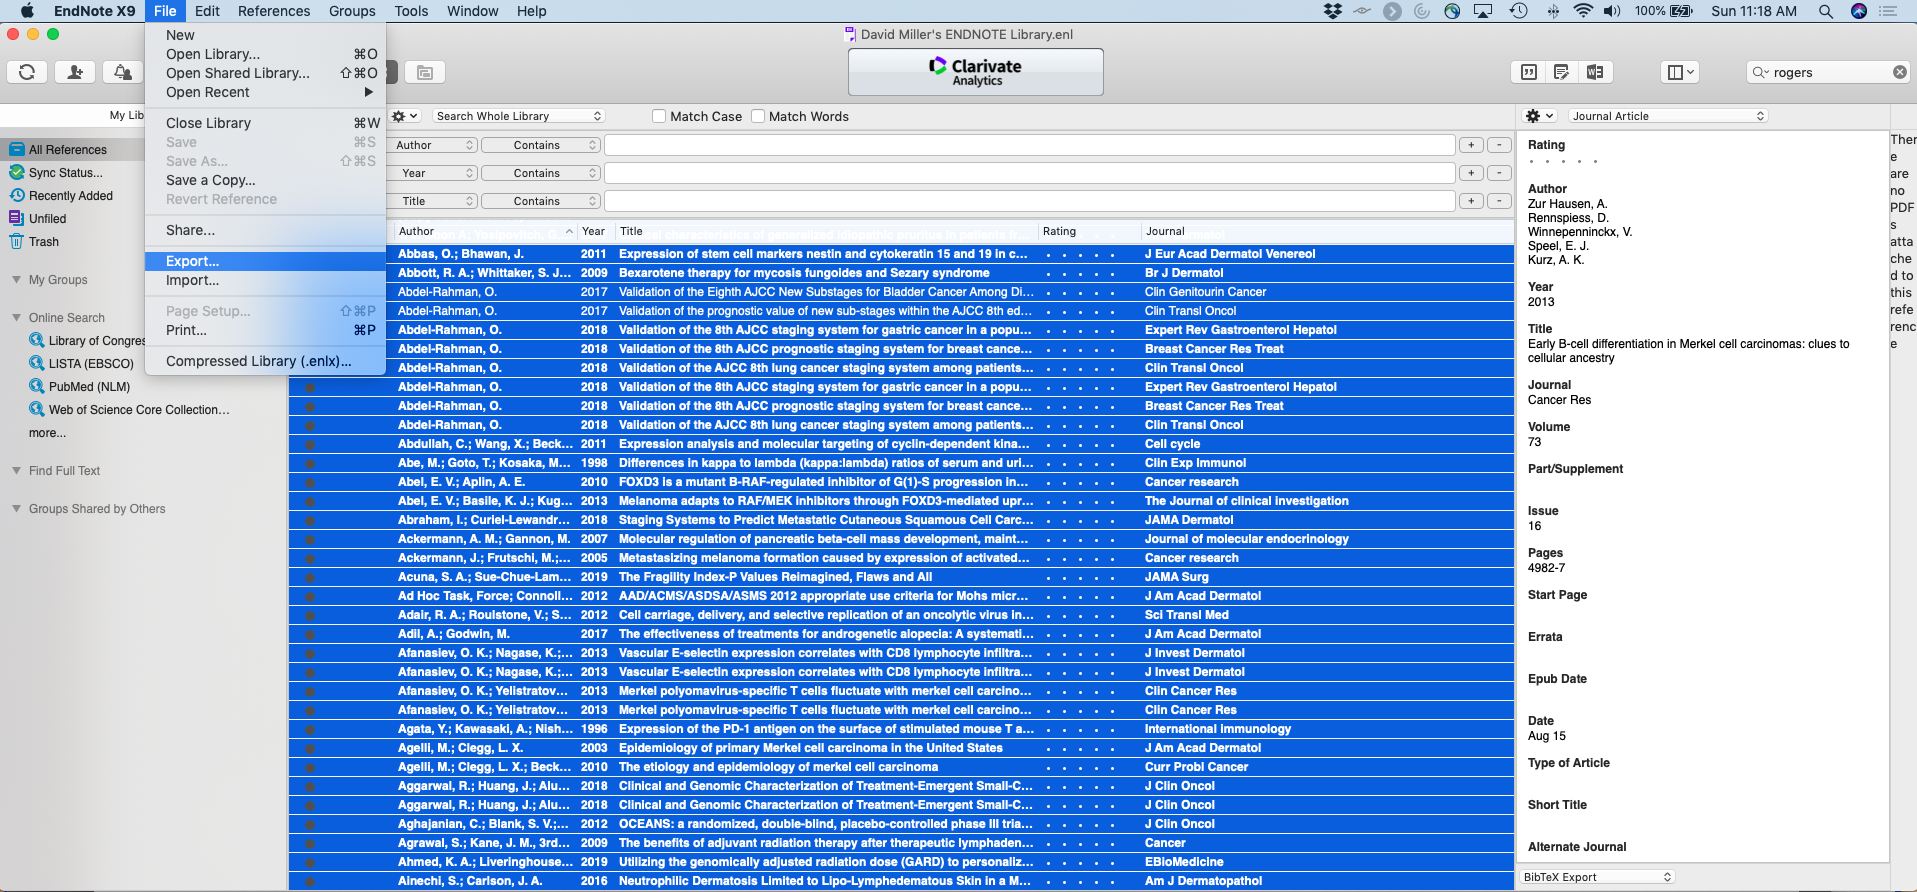1917x892 pixels.
Task: Click the volume icon in menu bar
Action: click(x=1612, y=11)
